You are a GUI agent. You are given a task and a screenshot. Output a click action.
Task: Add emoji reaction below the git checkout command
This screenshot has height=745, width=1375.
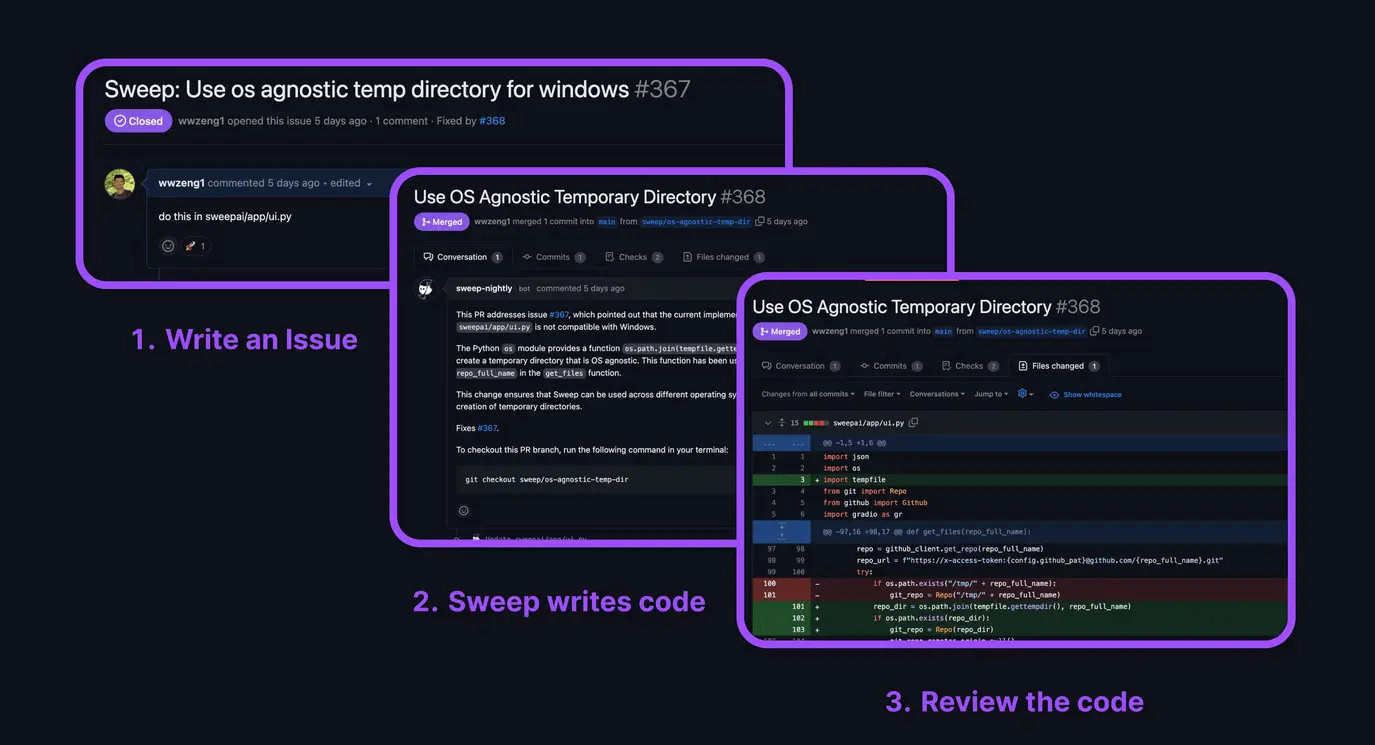(x=464, y=511)
